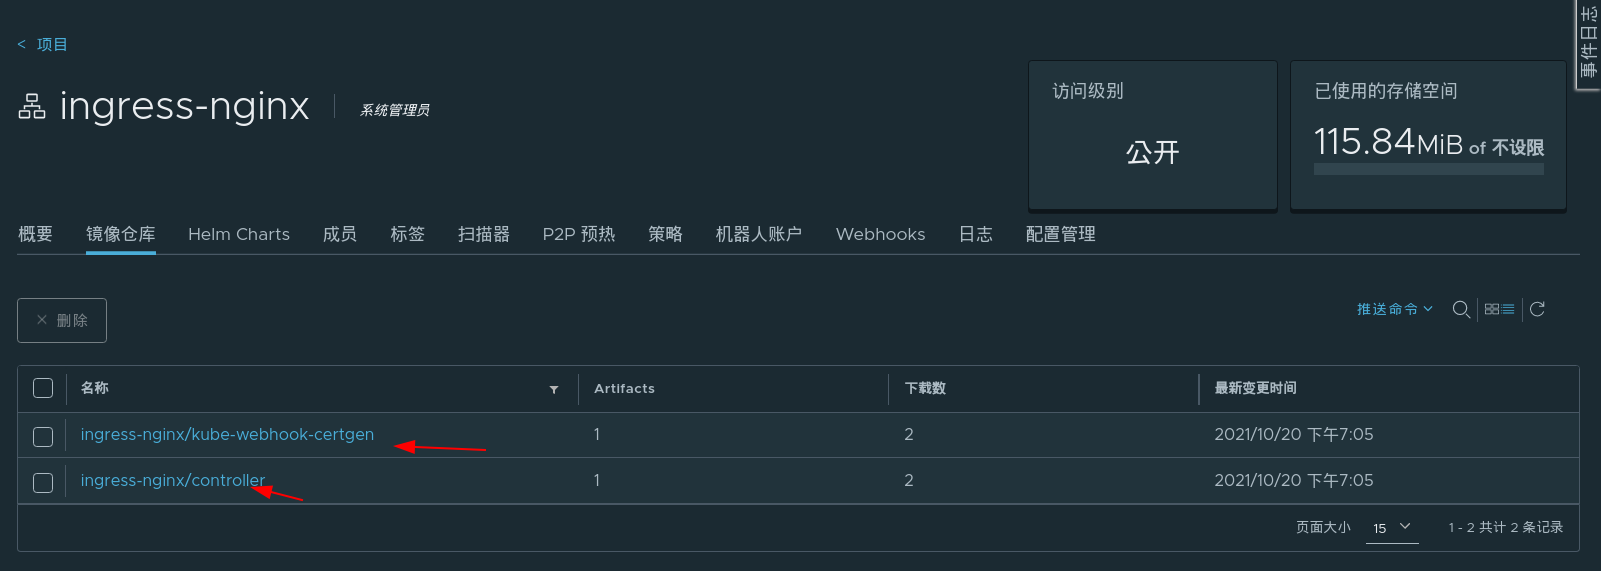Click the storage usage progress bar
This screenshot has height=571, width=1601.
1428,170
